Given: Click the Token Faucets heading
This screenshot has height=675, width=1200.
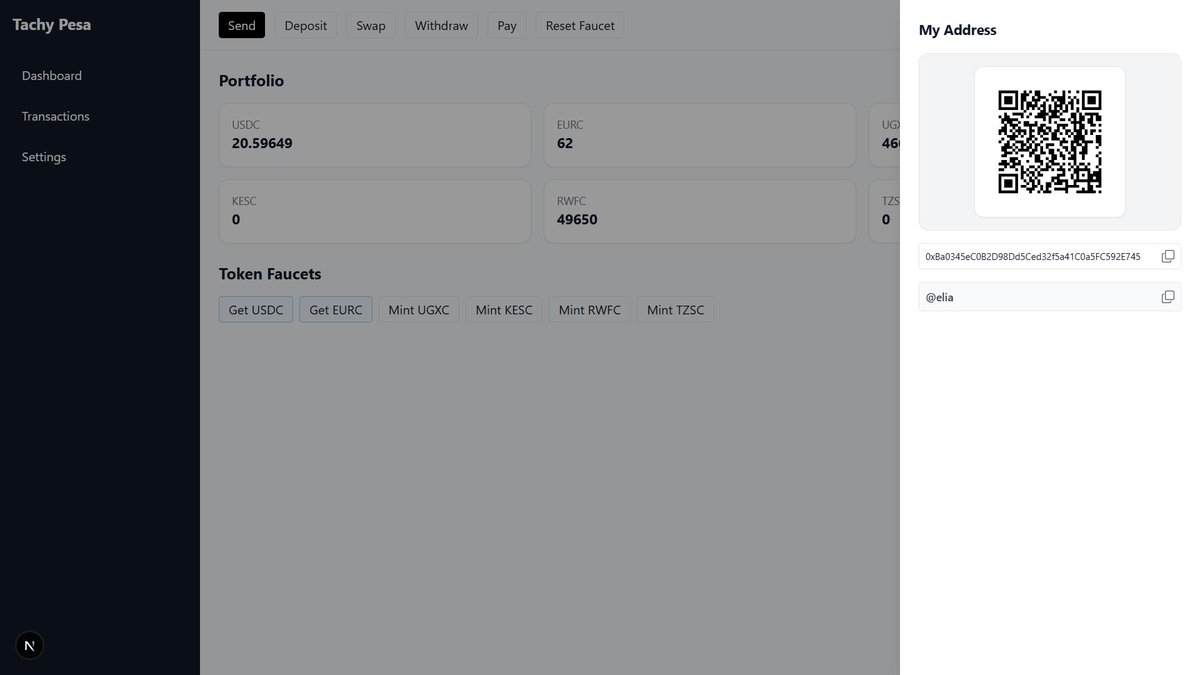Looking at the screenshot, I should tap(270, 274).
